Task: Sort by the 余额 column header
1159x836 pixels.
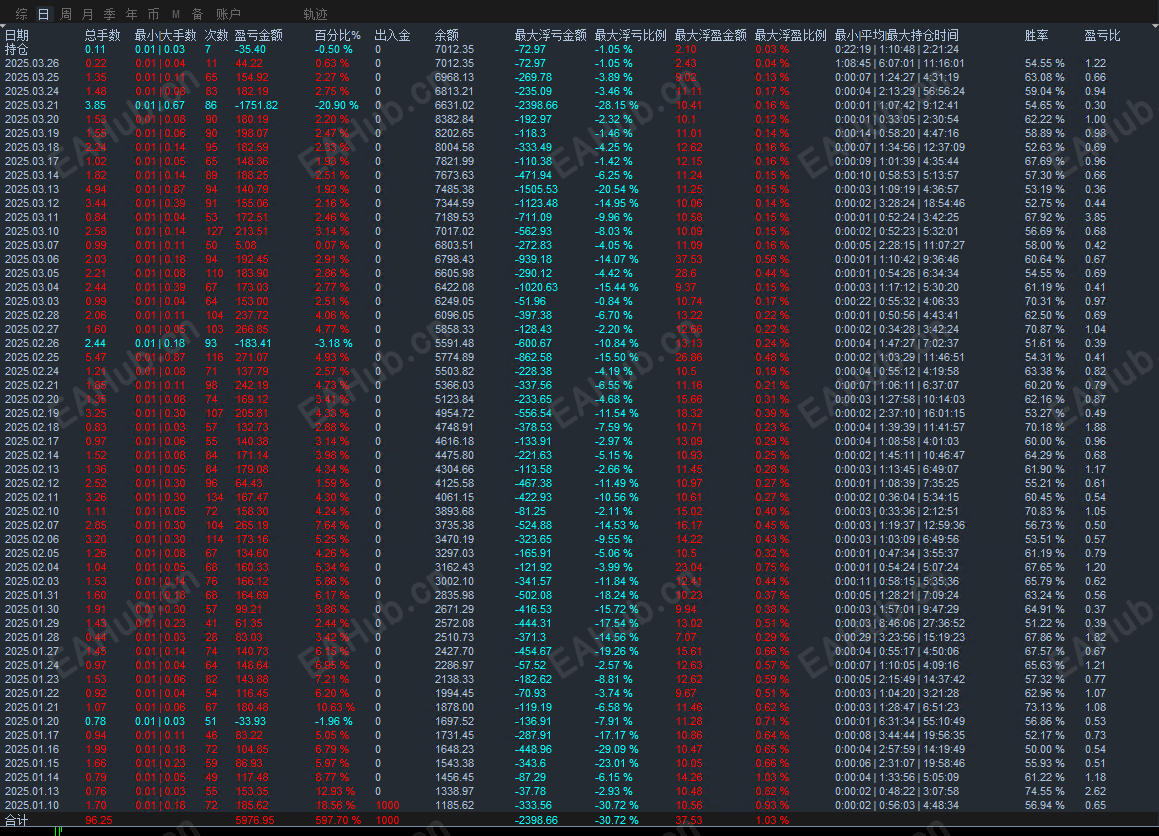Action: [x=446, y=35]
